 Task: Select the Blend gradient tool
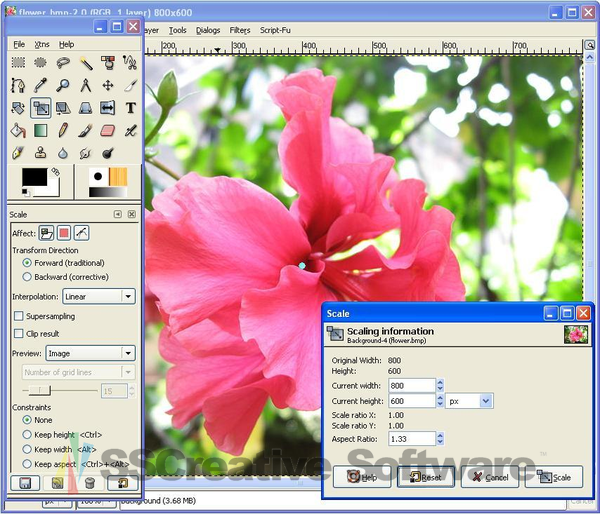tap(40, 131)
